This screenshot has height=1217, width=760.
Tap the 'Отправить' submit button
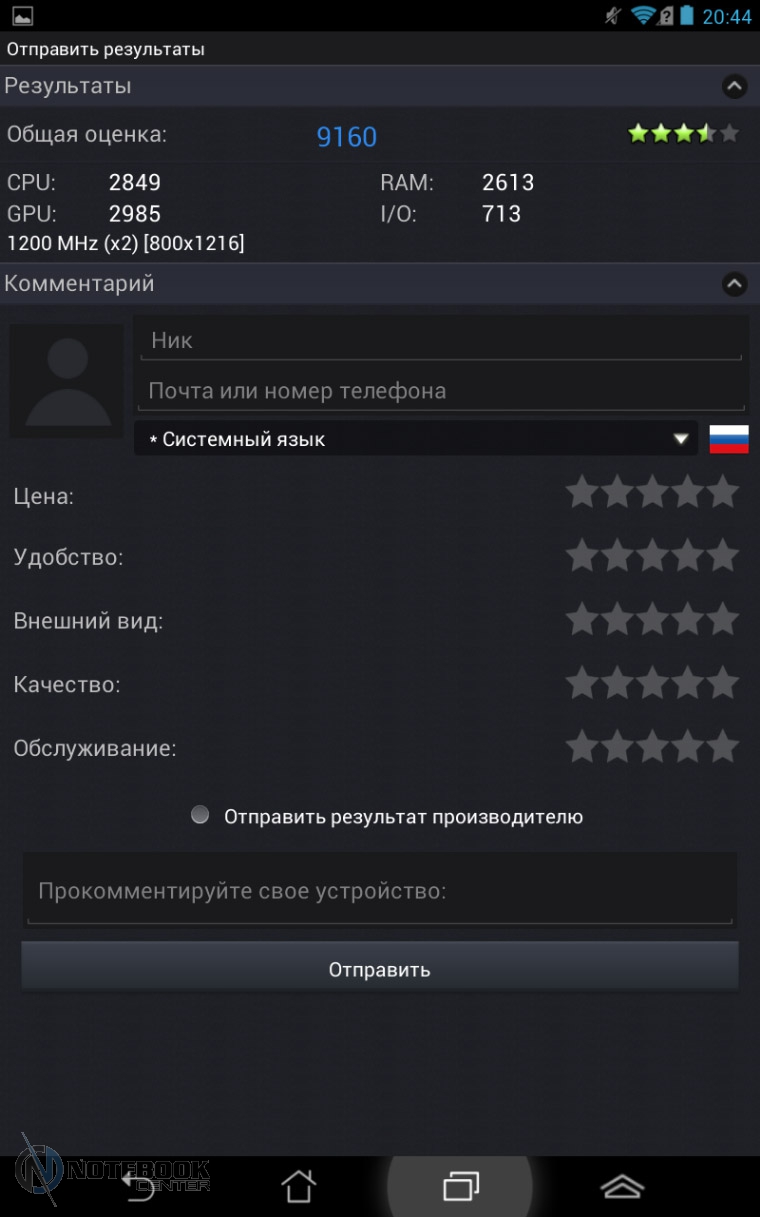coord(380,968)
